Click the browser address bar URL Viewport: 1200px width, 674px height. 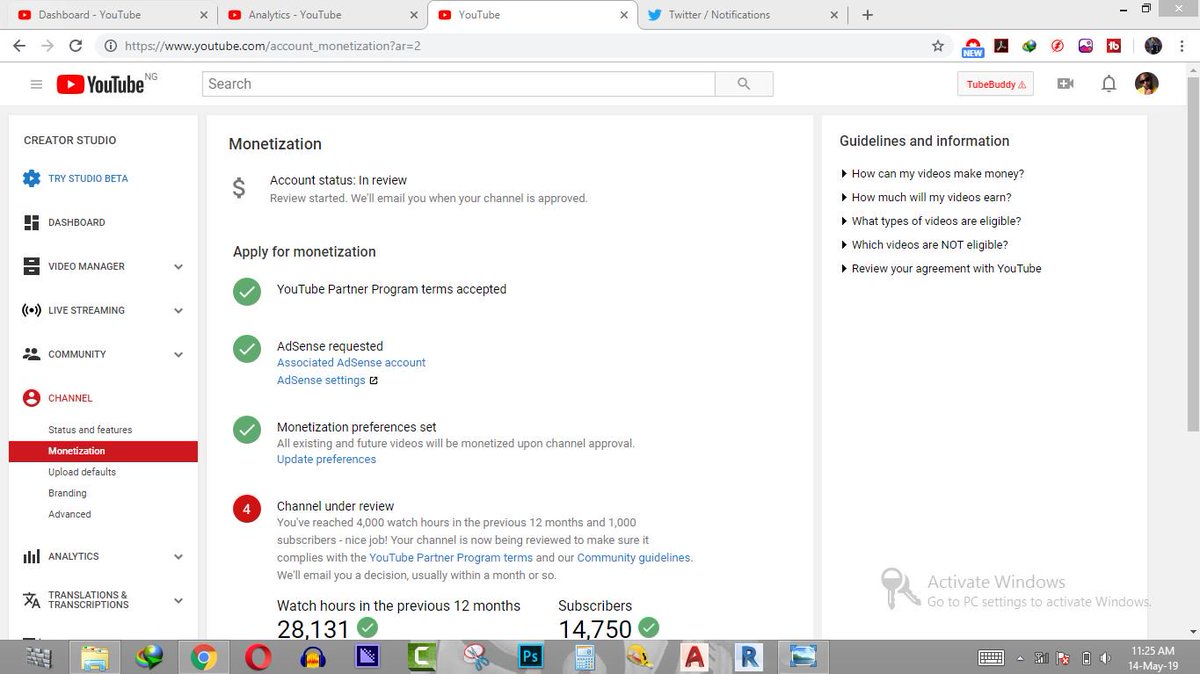click(270, 46)
